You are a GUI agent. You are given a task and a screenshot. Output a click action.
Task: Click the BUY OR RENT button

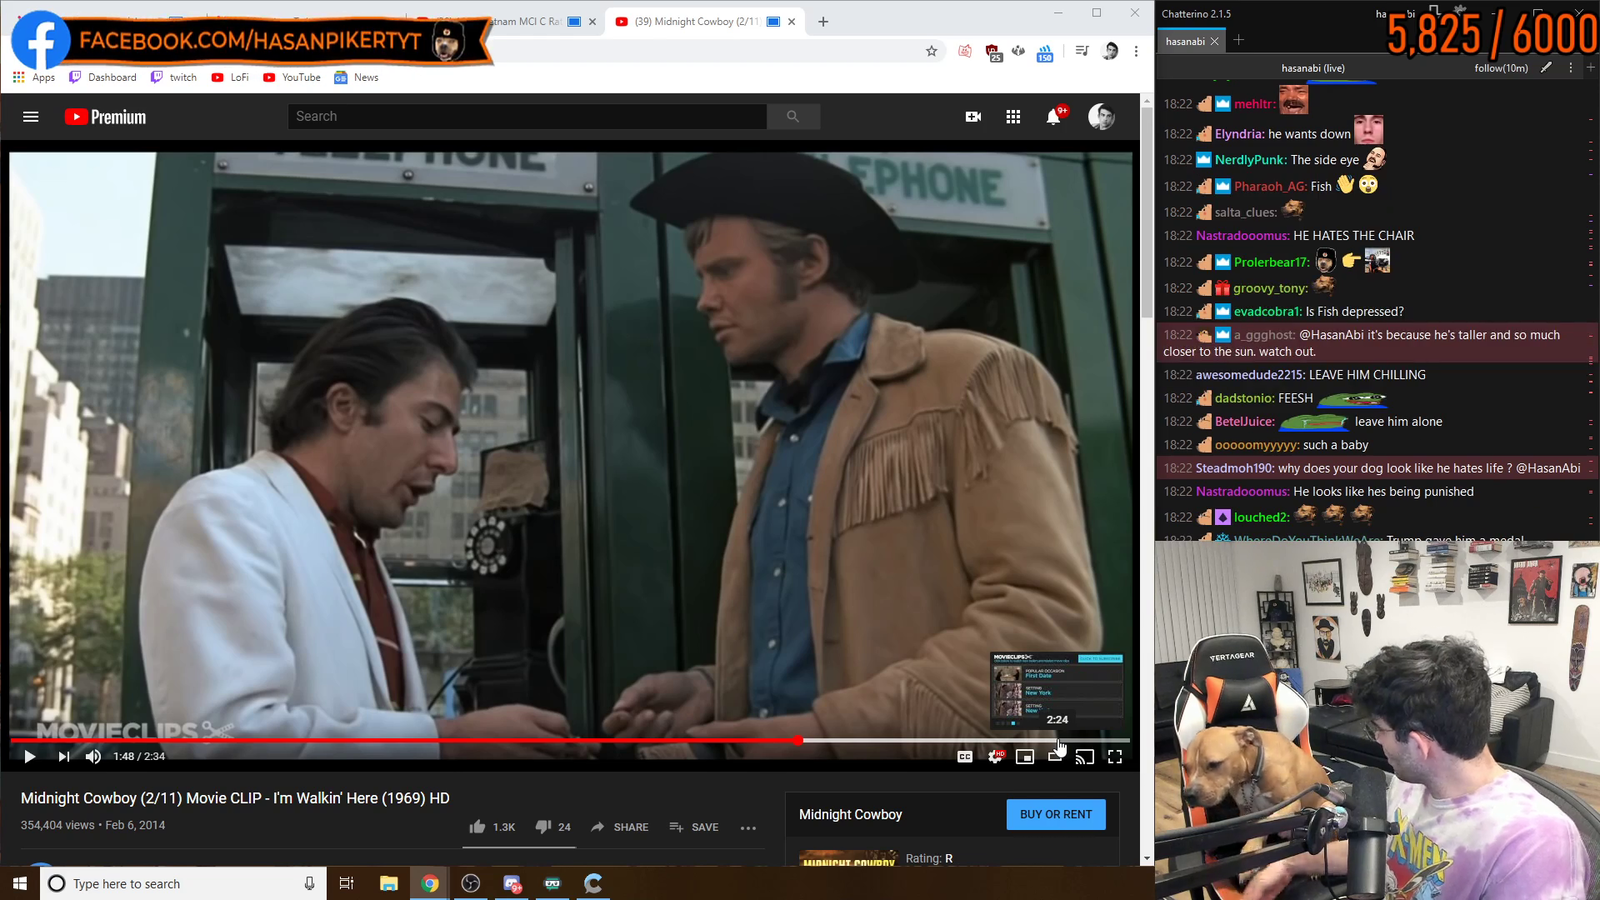[1056, 815]
